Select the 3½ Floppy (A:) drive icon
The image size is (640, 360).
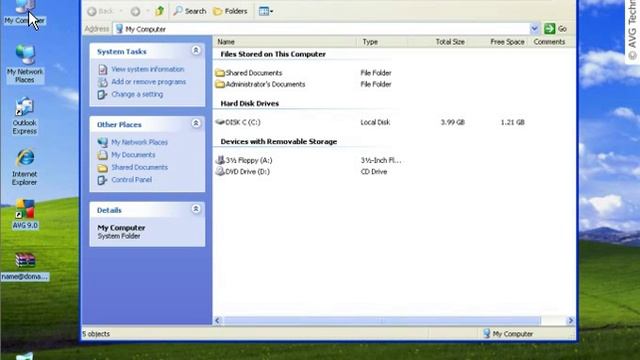tap(220, 160)
